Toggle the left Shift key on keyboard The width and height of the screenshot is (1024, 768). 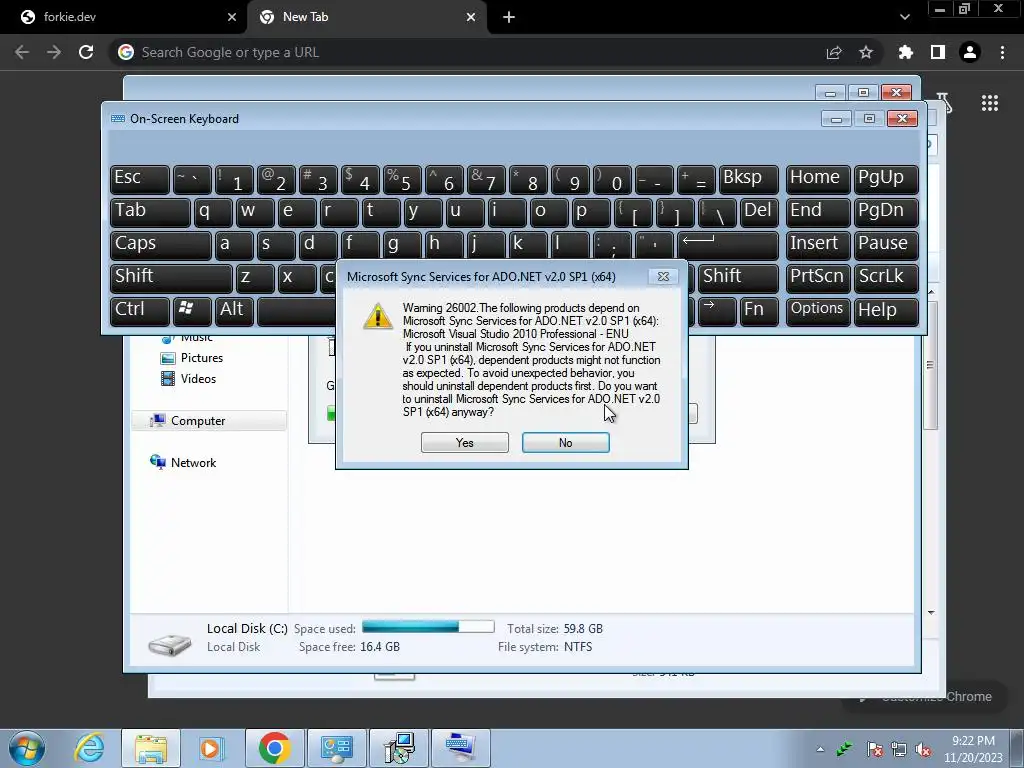click(171, 278)
